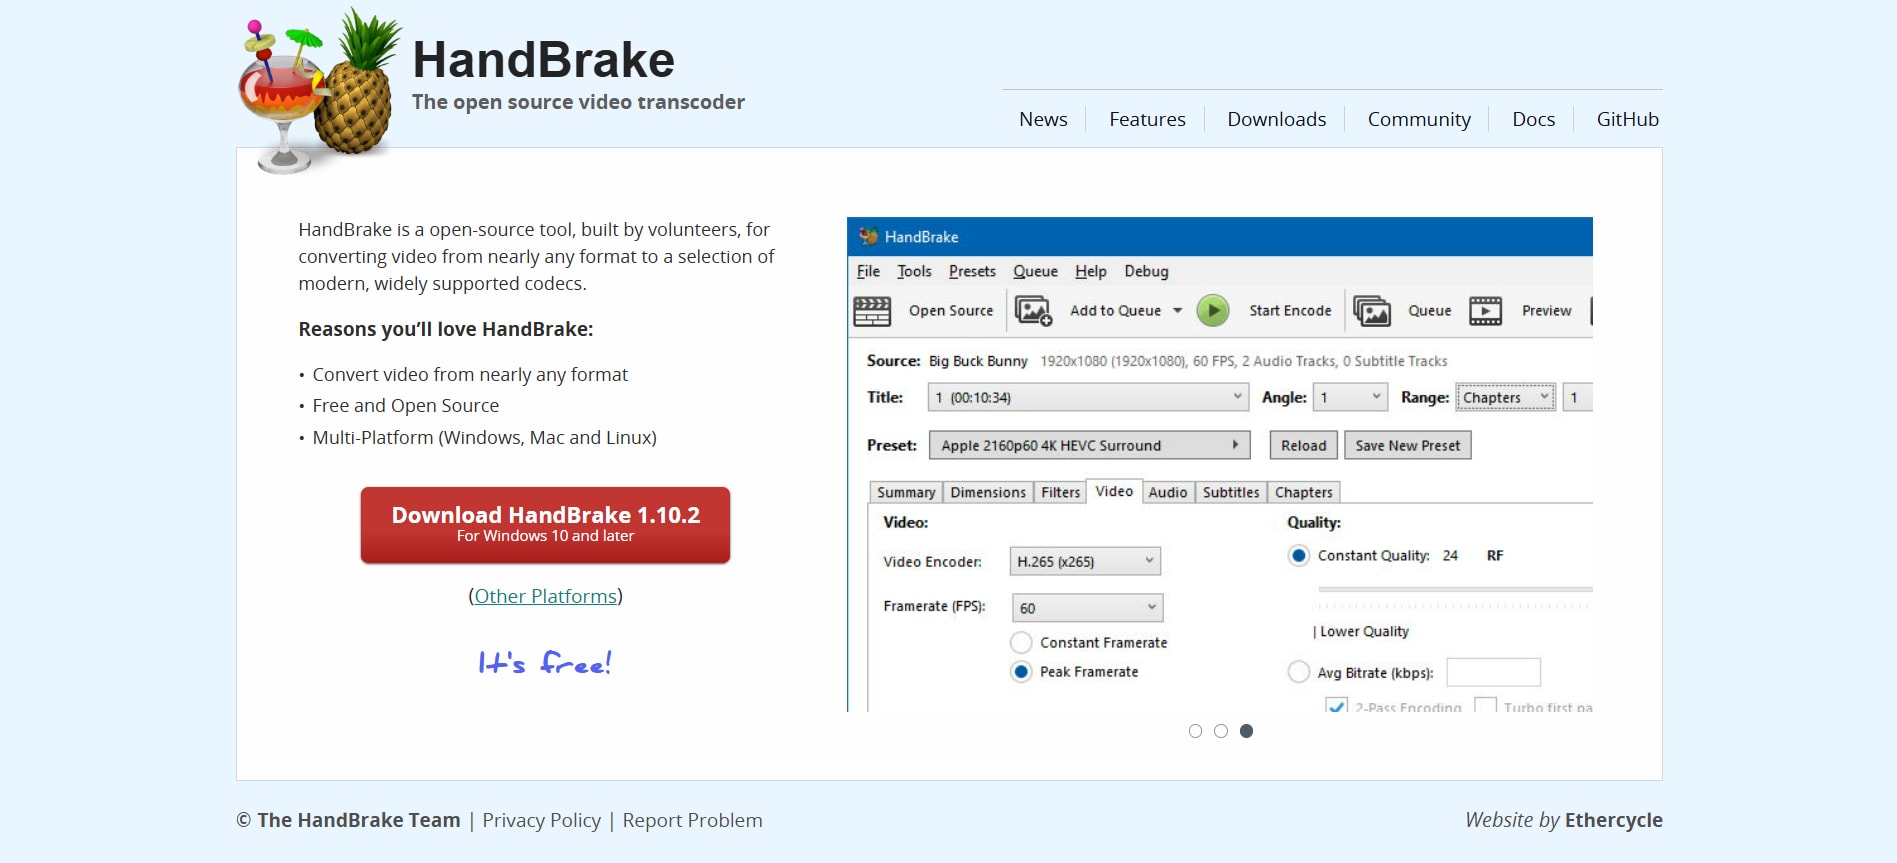Click the HandBrake site title heading
1897x863 pixels.
point(543,60)
